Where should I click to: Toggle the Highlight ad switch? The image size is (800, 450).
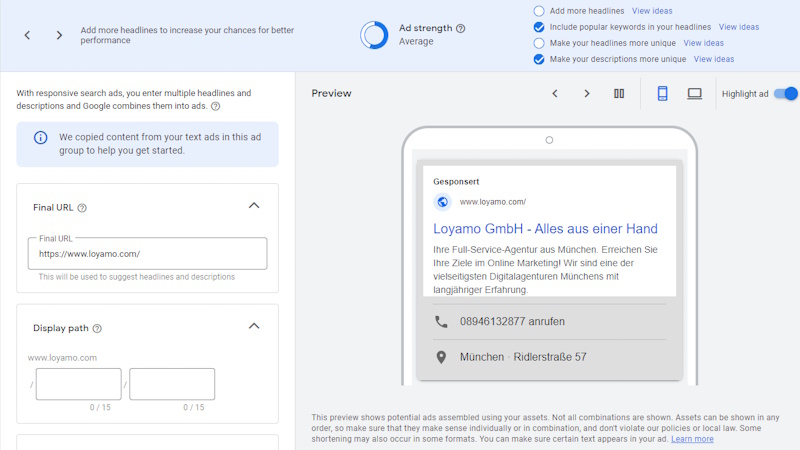(x=786, y=94)
